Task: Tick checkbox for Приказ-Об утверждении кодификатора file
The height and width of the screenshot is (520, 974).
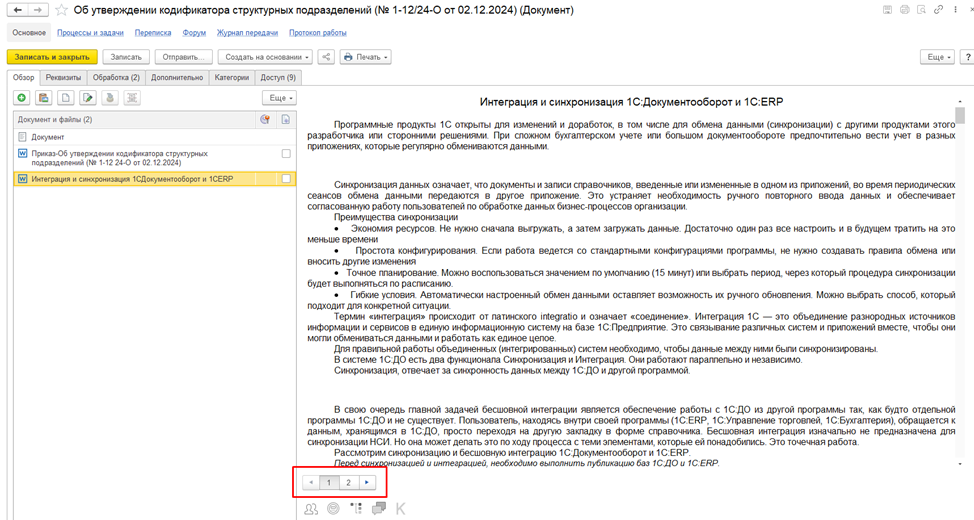Action: pos(286,153)
